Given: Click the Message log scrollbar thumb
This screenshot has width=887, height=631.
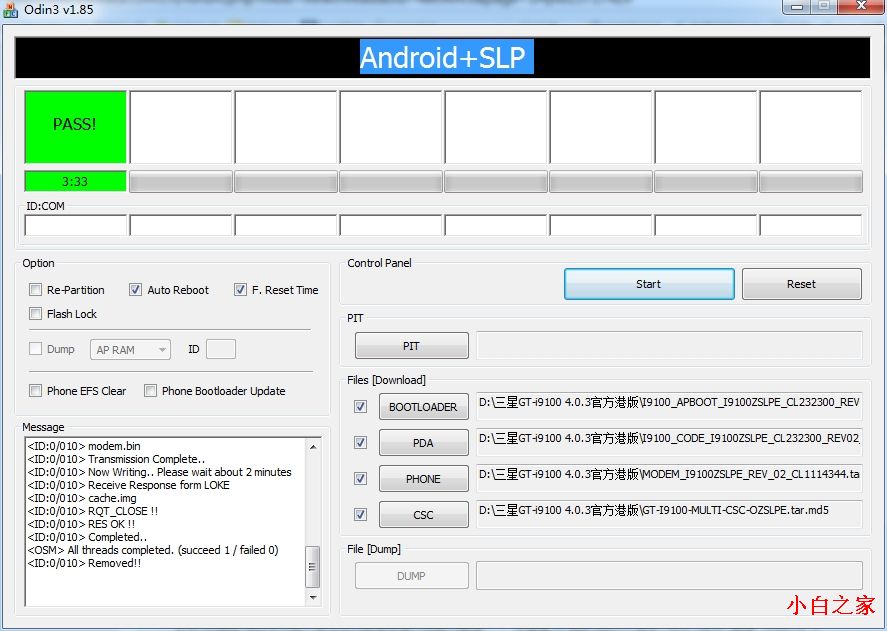Looking at the screenshot, I should (x=312, y=566).
